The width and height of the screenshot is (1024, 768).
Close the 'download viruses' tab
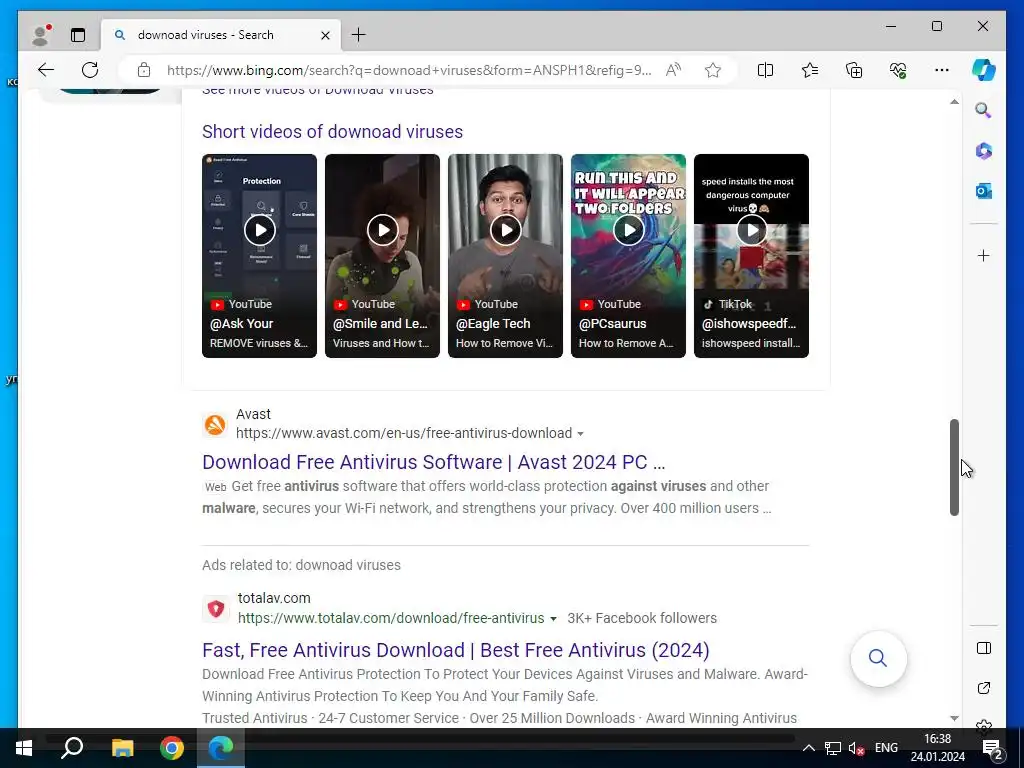click(325, 35)
